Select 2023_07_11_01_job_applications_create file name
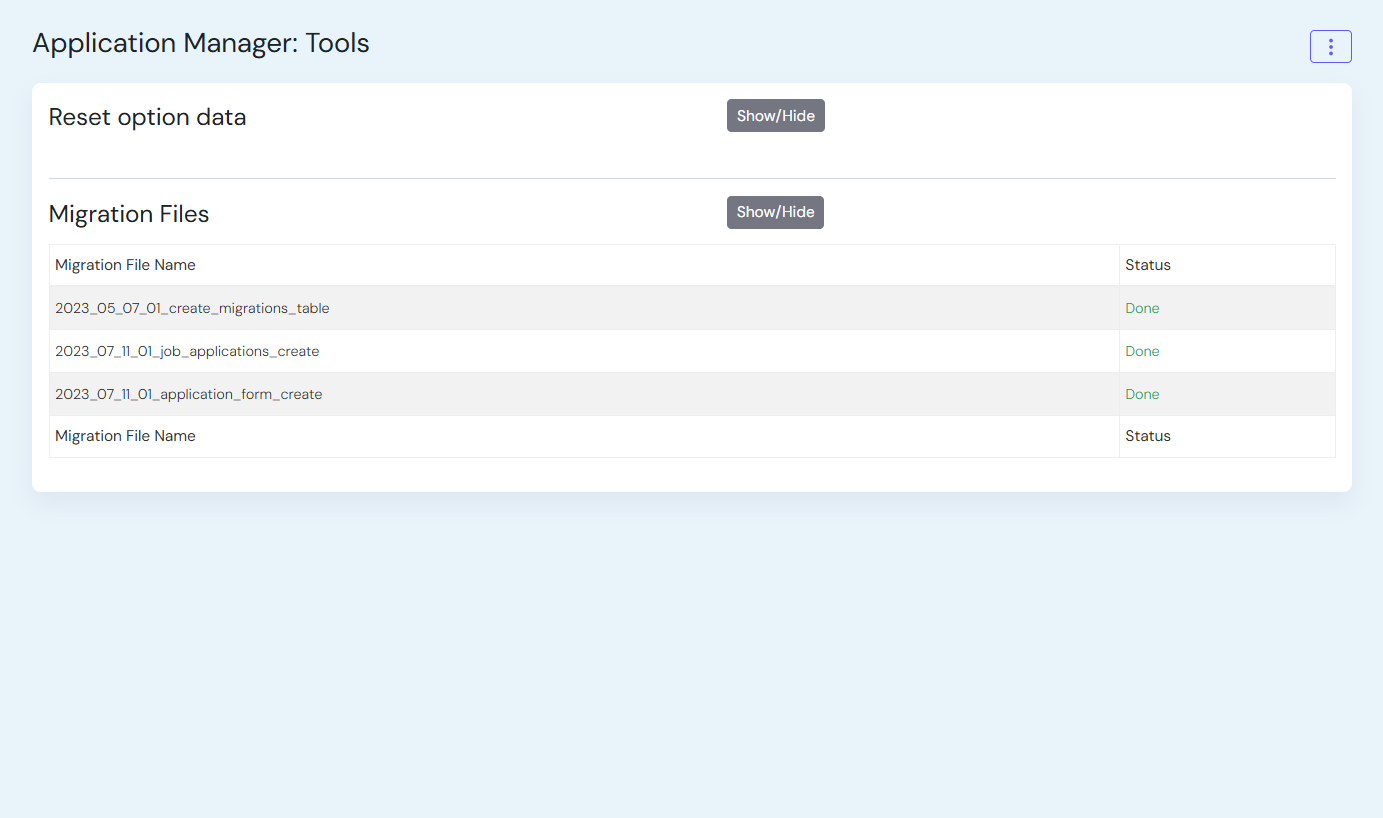The width and height of the screenshot is (1383, 818). click(x=187, y=351)
